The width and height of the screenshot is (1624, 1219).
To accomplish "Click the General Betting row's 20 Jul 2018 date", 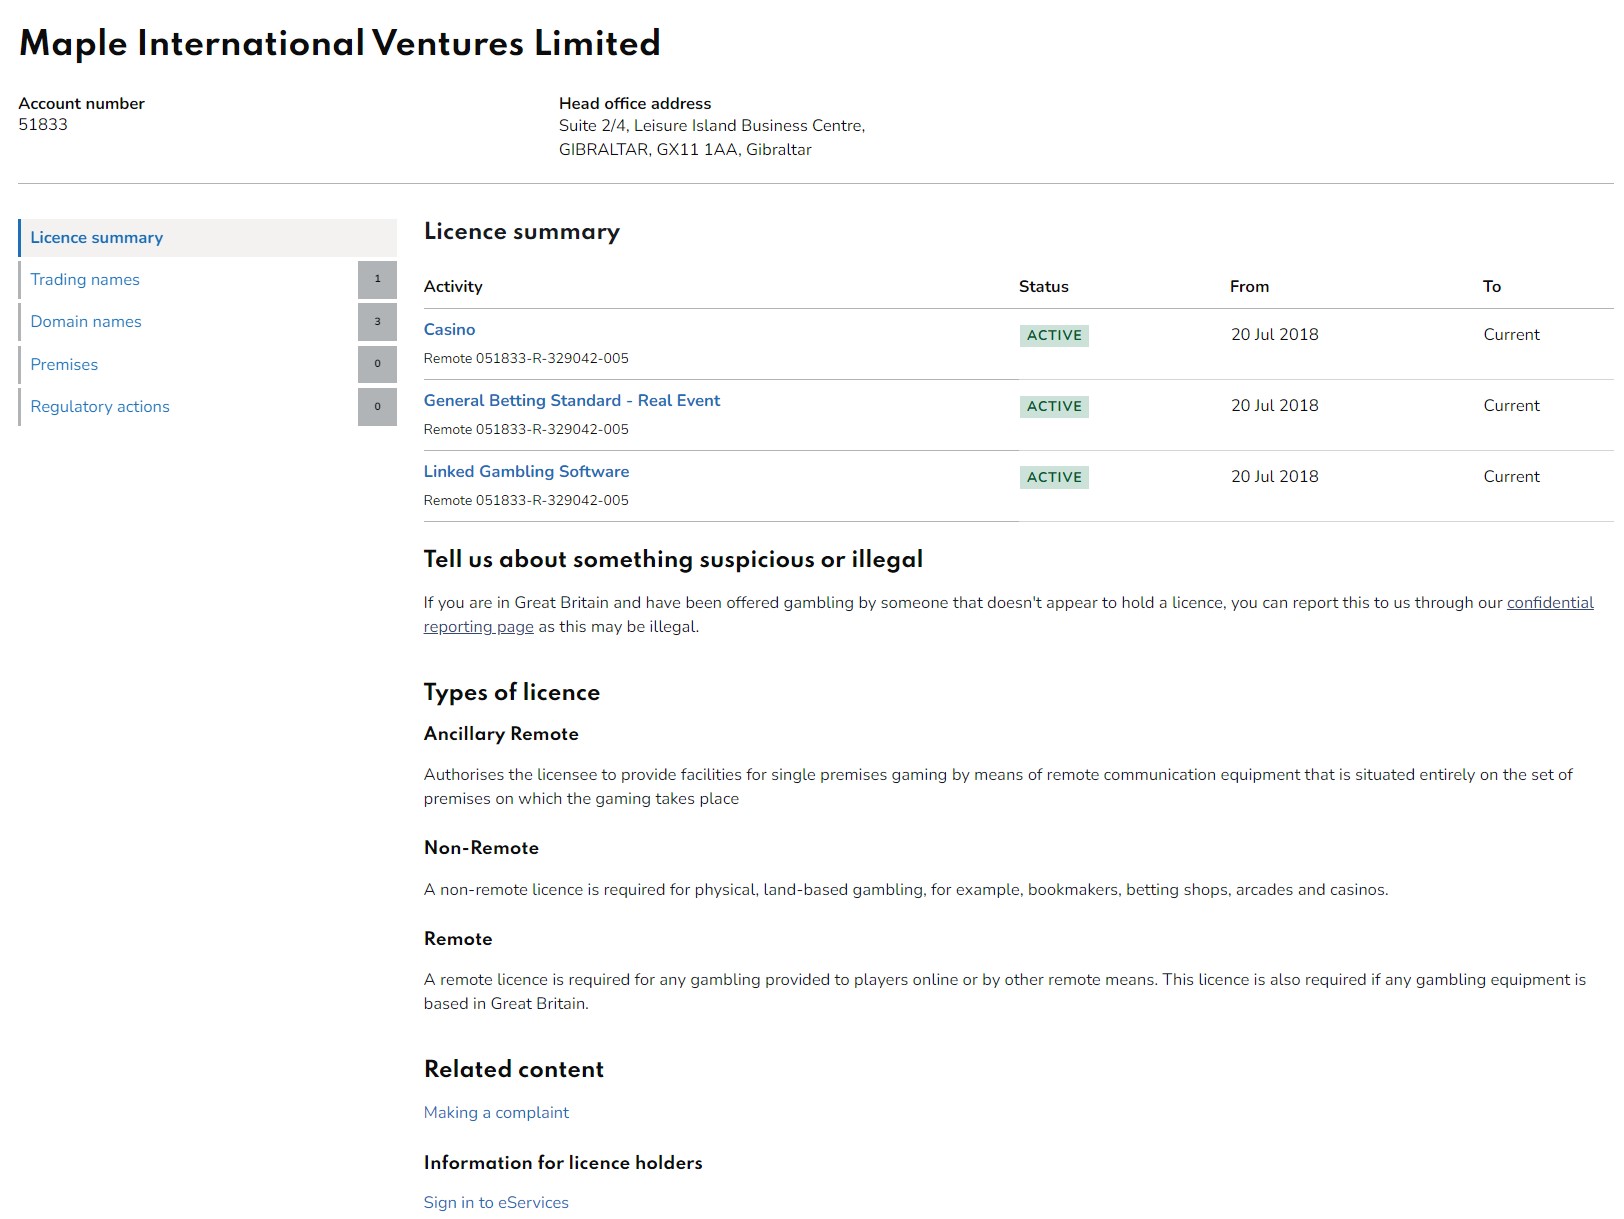I will pos(1274,406).
